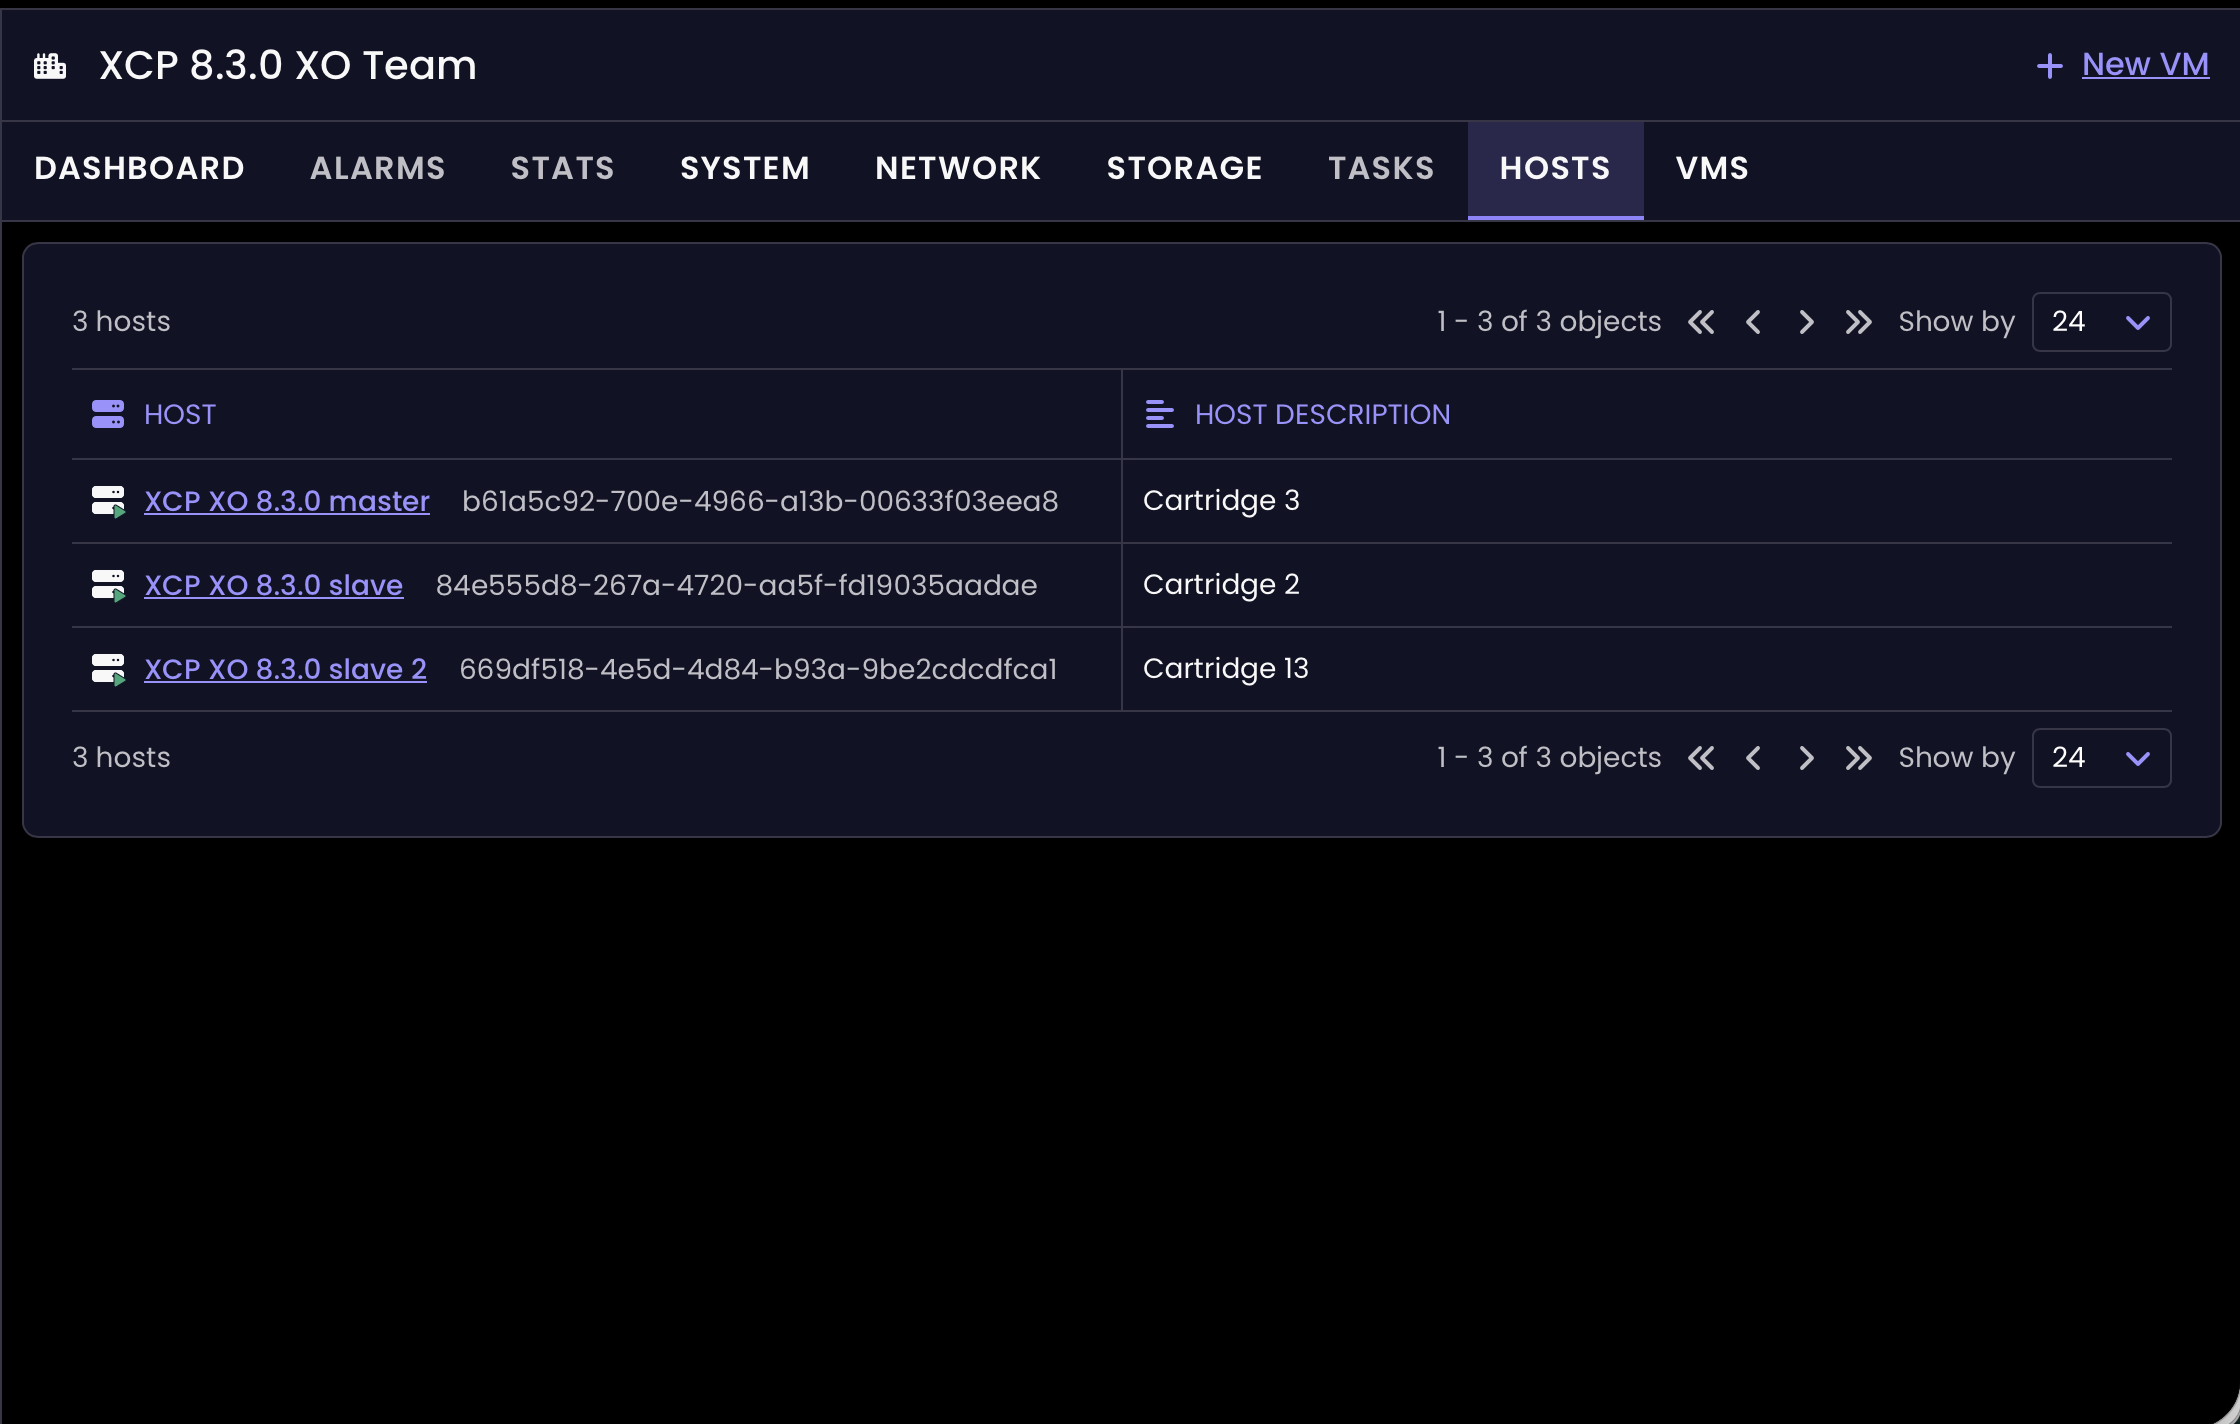Viewport: 2240px width, 1424px height.
Task: Select the VMS tab
Action: coord(1712,168)
